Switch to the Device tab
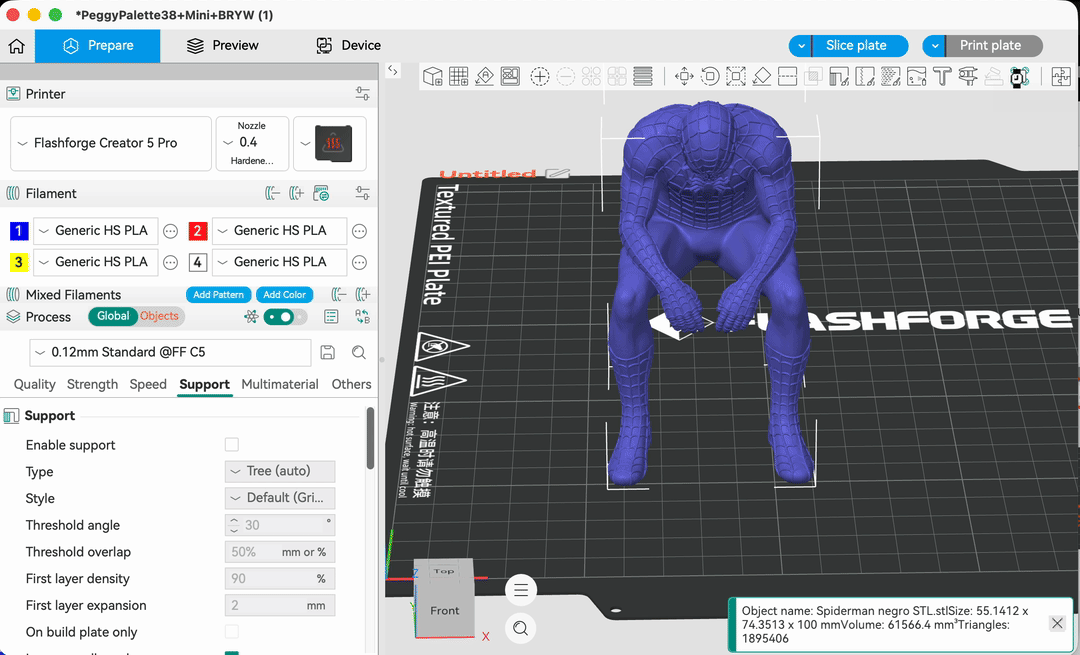The image size is (1080, 655). [348, 45]
